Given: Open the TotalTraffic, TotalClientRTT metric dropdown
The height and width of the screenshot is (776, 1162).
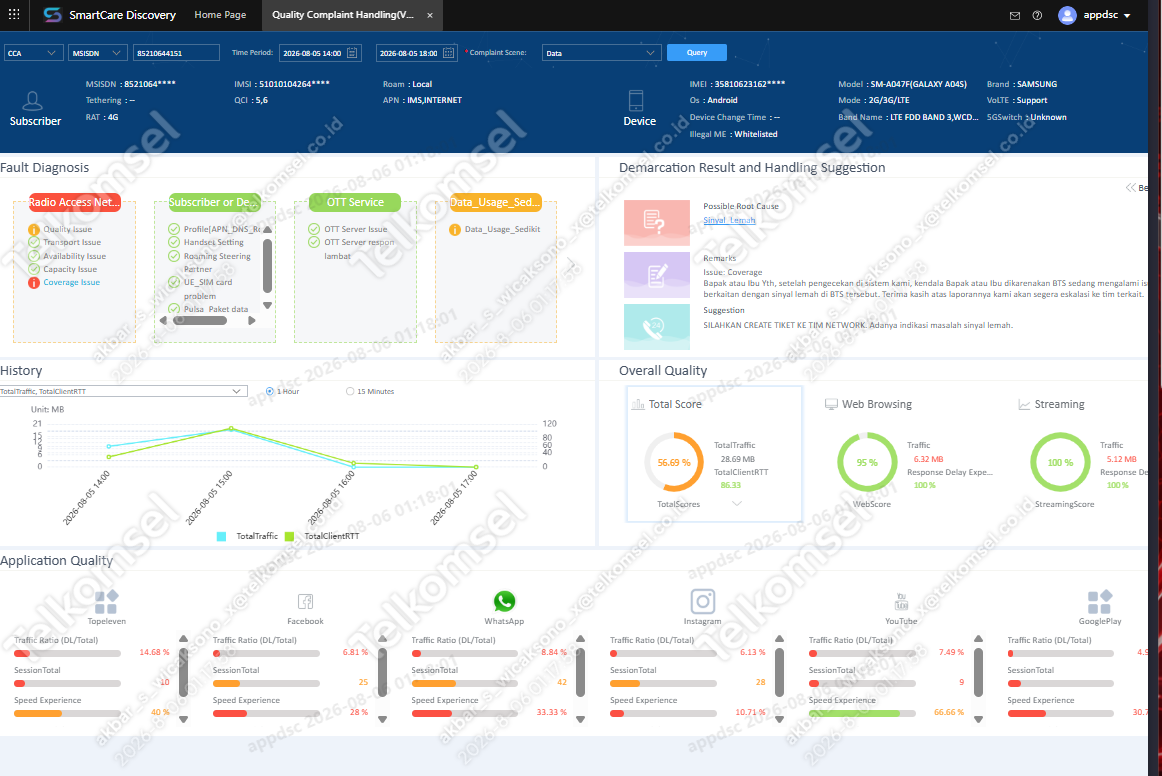Looking at the screenshot, I should click(123, 391).
